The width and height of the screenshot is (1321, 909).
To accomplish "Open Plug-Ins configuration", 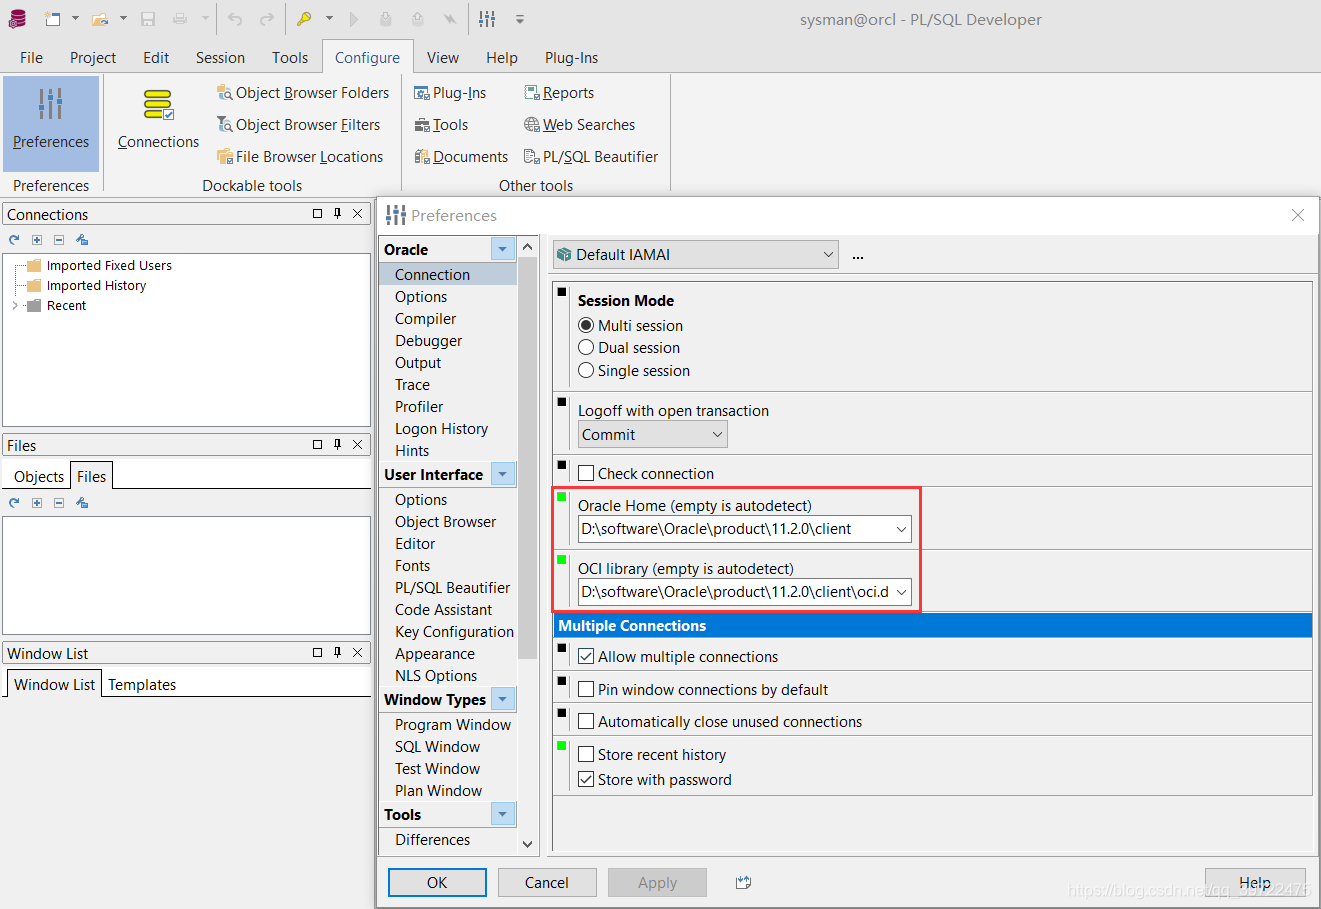I will (450, 93).
